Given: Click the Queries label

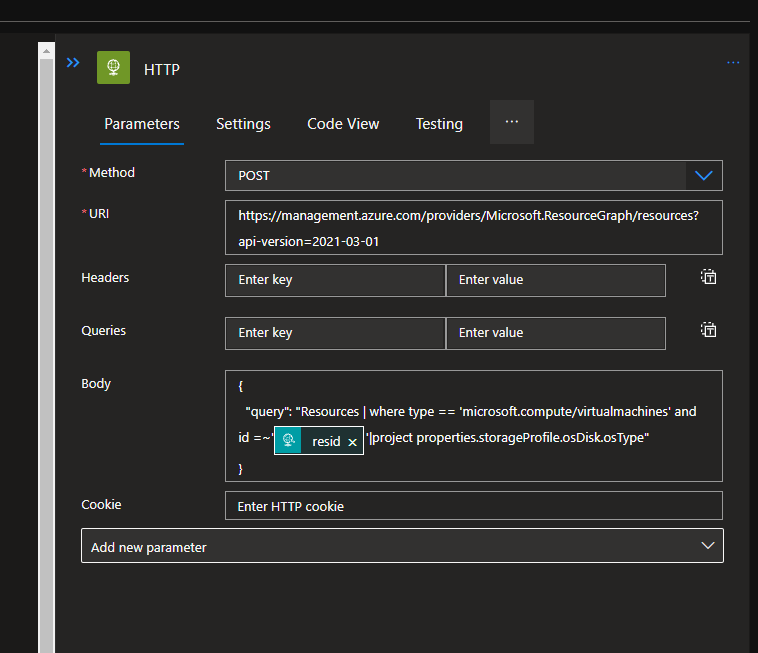Looking at the screenshot, I should click(103, 331).
